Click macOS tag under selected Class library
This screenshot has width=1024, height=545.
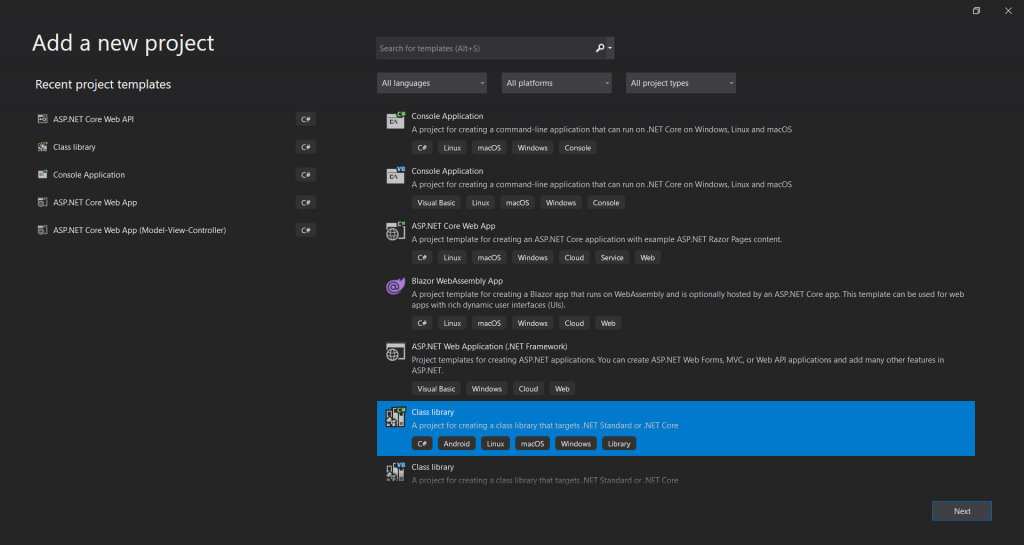pyautogui.click(x=532, y=444)
